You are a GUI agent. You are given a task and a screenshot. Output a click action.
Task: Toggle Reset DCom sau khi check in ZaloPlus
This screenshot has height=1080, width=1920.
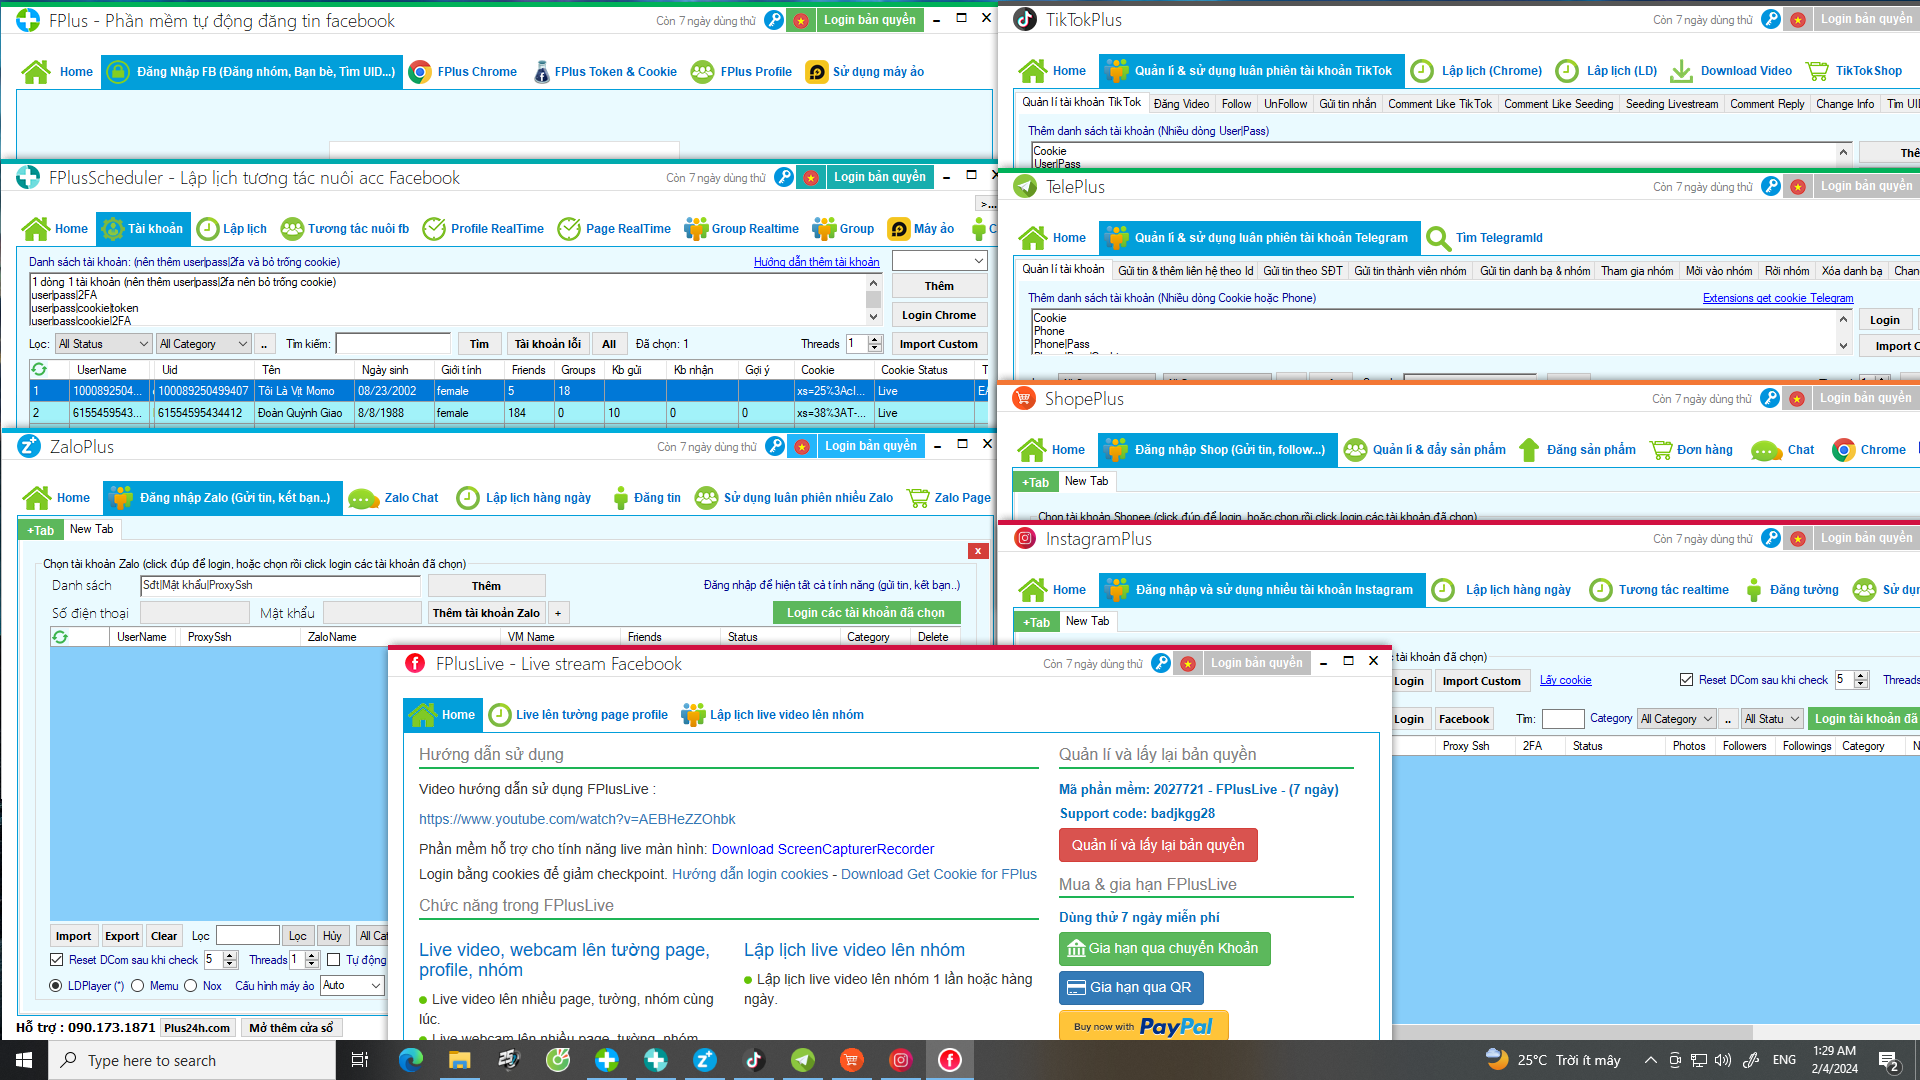click(57, 960)
